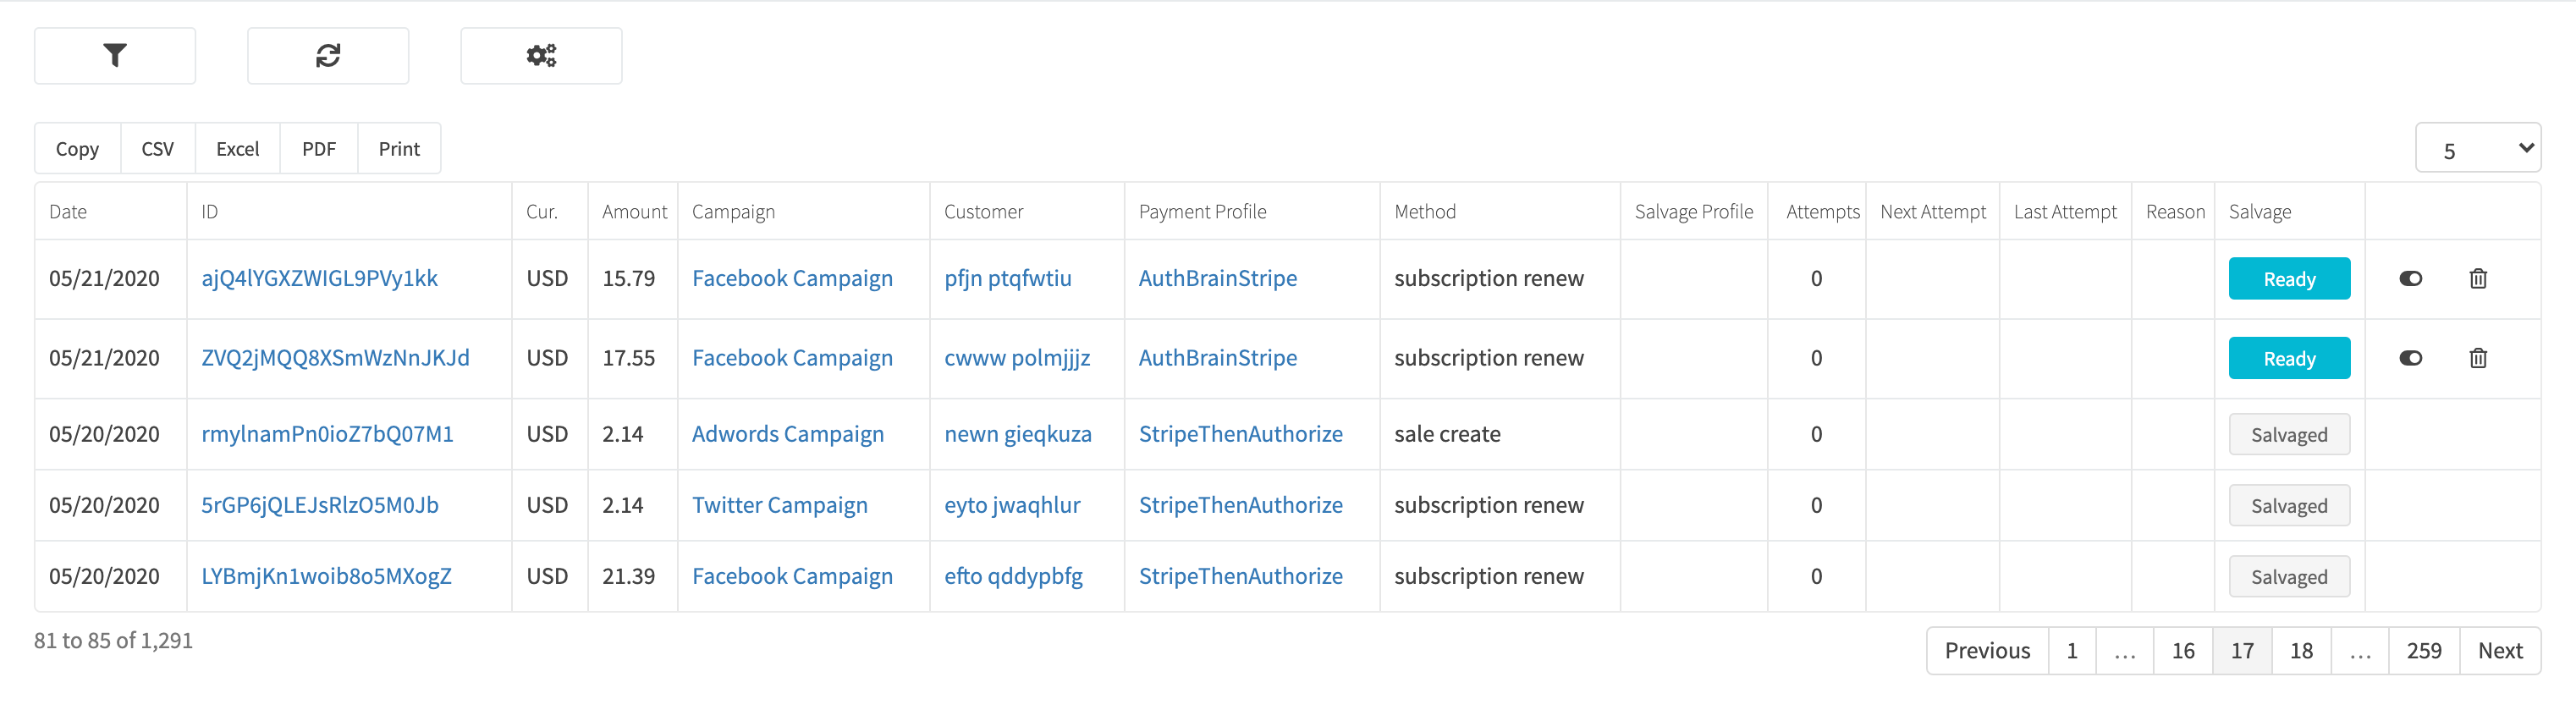Export the table as CSV
This screenshot has height=721, width=2576.
pyautogui.click(x=158, y=149)
